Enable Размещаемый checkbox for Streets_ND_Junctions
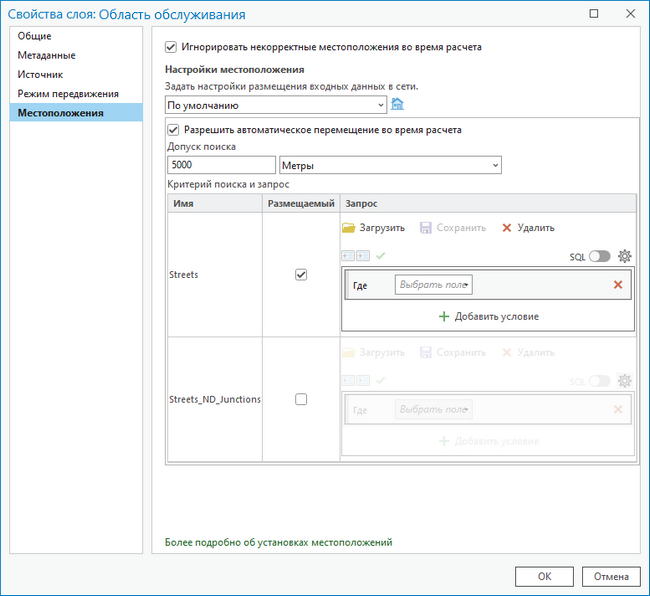Screen dimensions: 650x596 pos(301,399)
